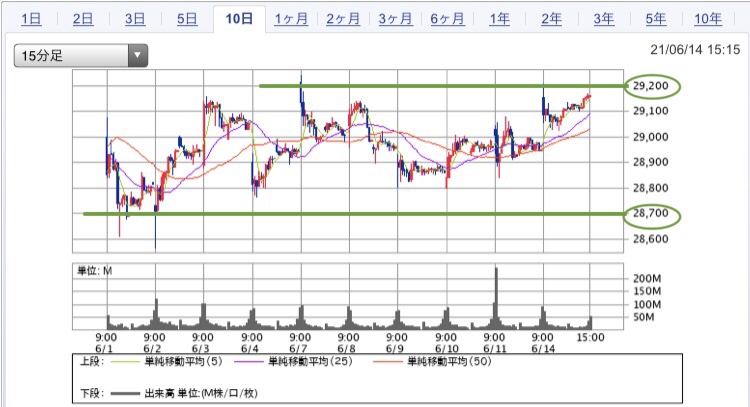This screenshot has width=750, height=407.
Task: Select the 5日 period tab
Action: [x=187, y=19]
